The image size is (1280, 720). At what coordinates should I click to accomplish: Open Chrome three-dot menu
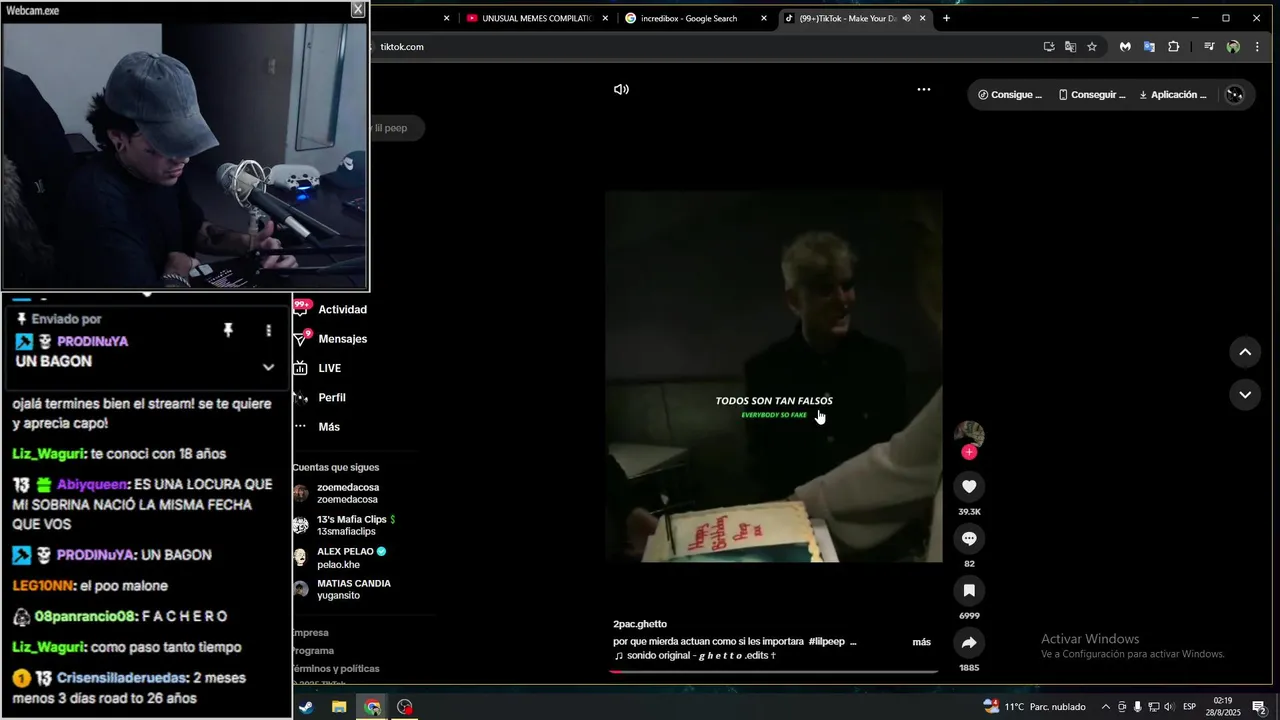point(1257,47)
